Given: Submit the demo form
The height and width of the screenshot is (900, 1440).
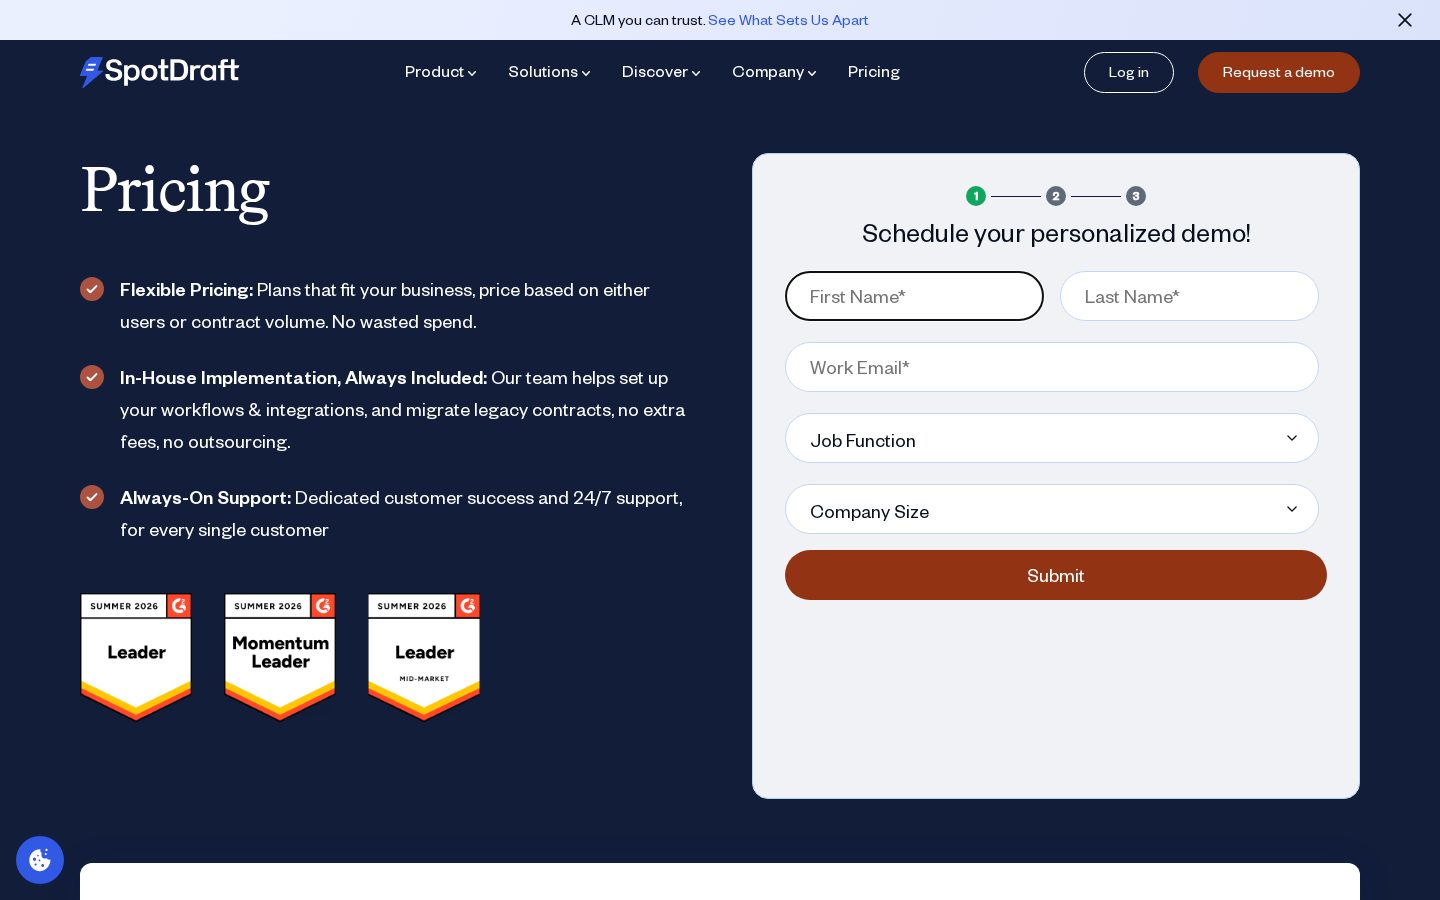Looking at the screenshot, I should coord(1056,575).
